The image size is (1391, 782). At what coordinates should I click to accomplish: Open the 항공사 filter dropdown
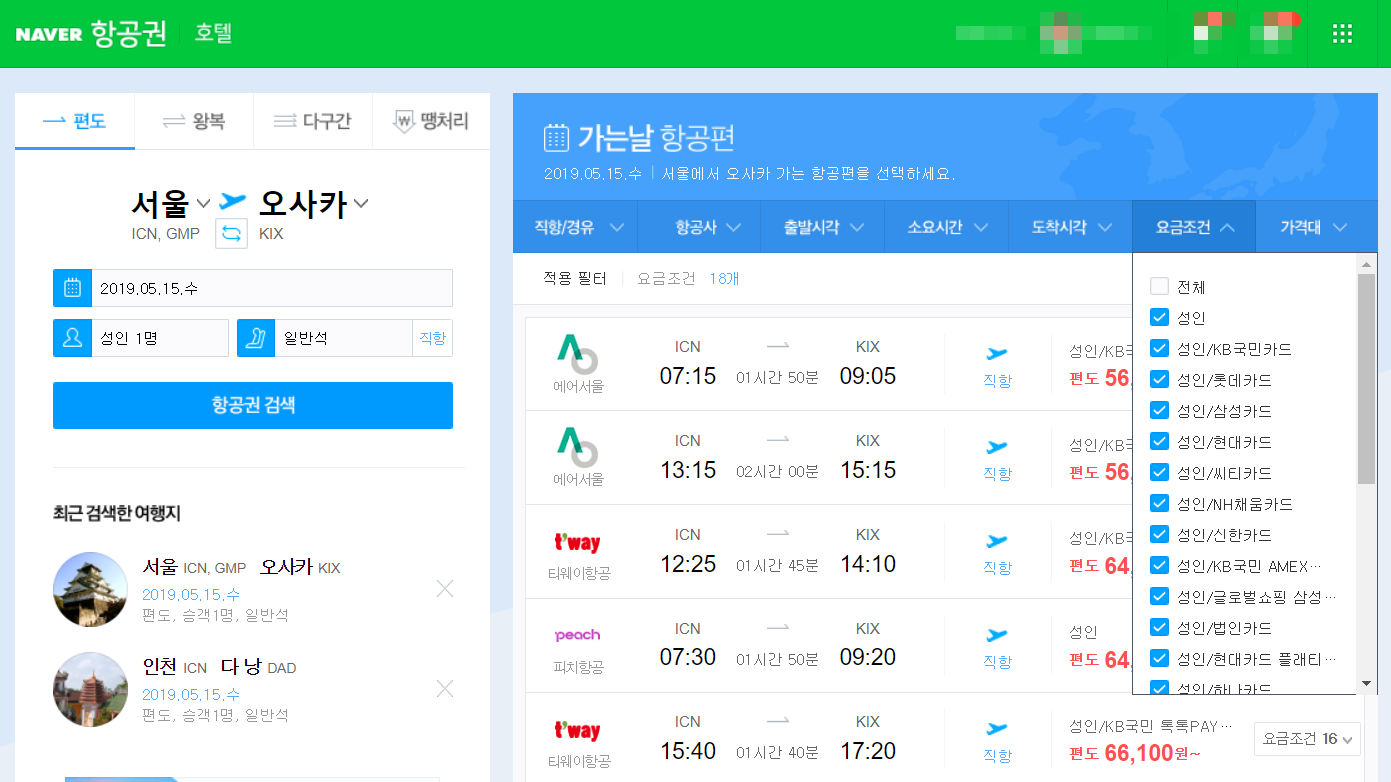coord(699,227)
